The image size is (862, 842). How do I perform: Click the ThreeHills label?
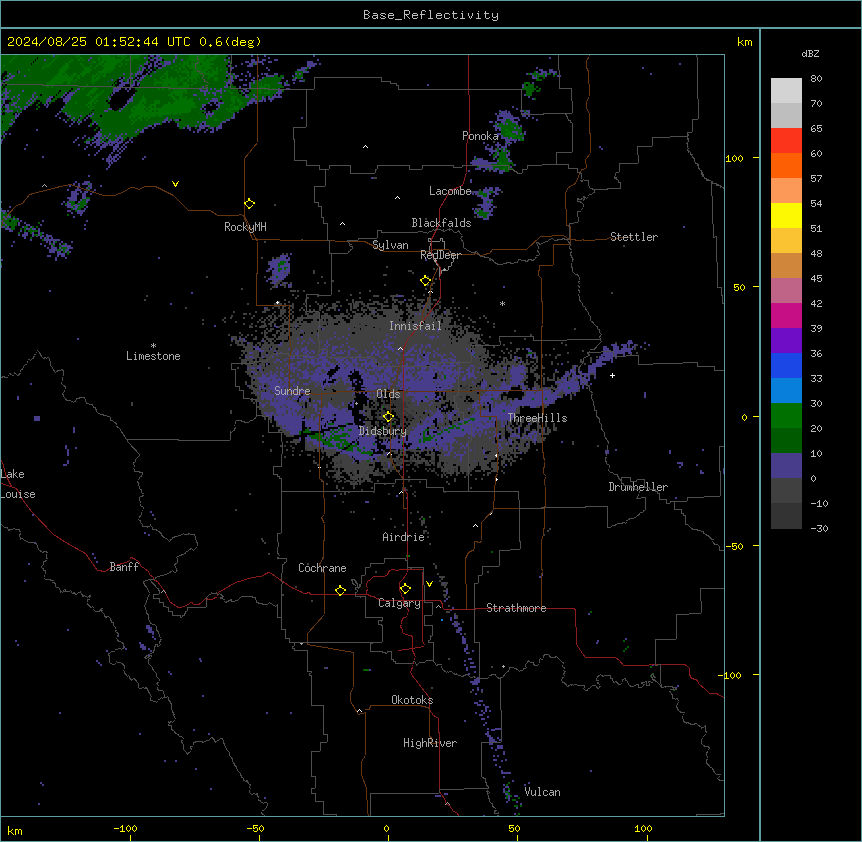coord(537,418)
